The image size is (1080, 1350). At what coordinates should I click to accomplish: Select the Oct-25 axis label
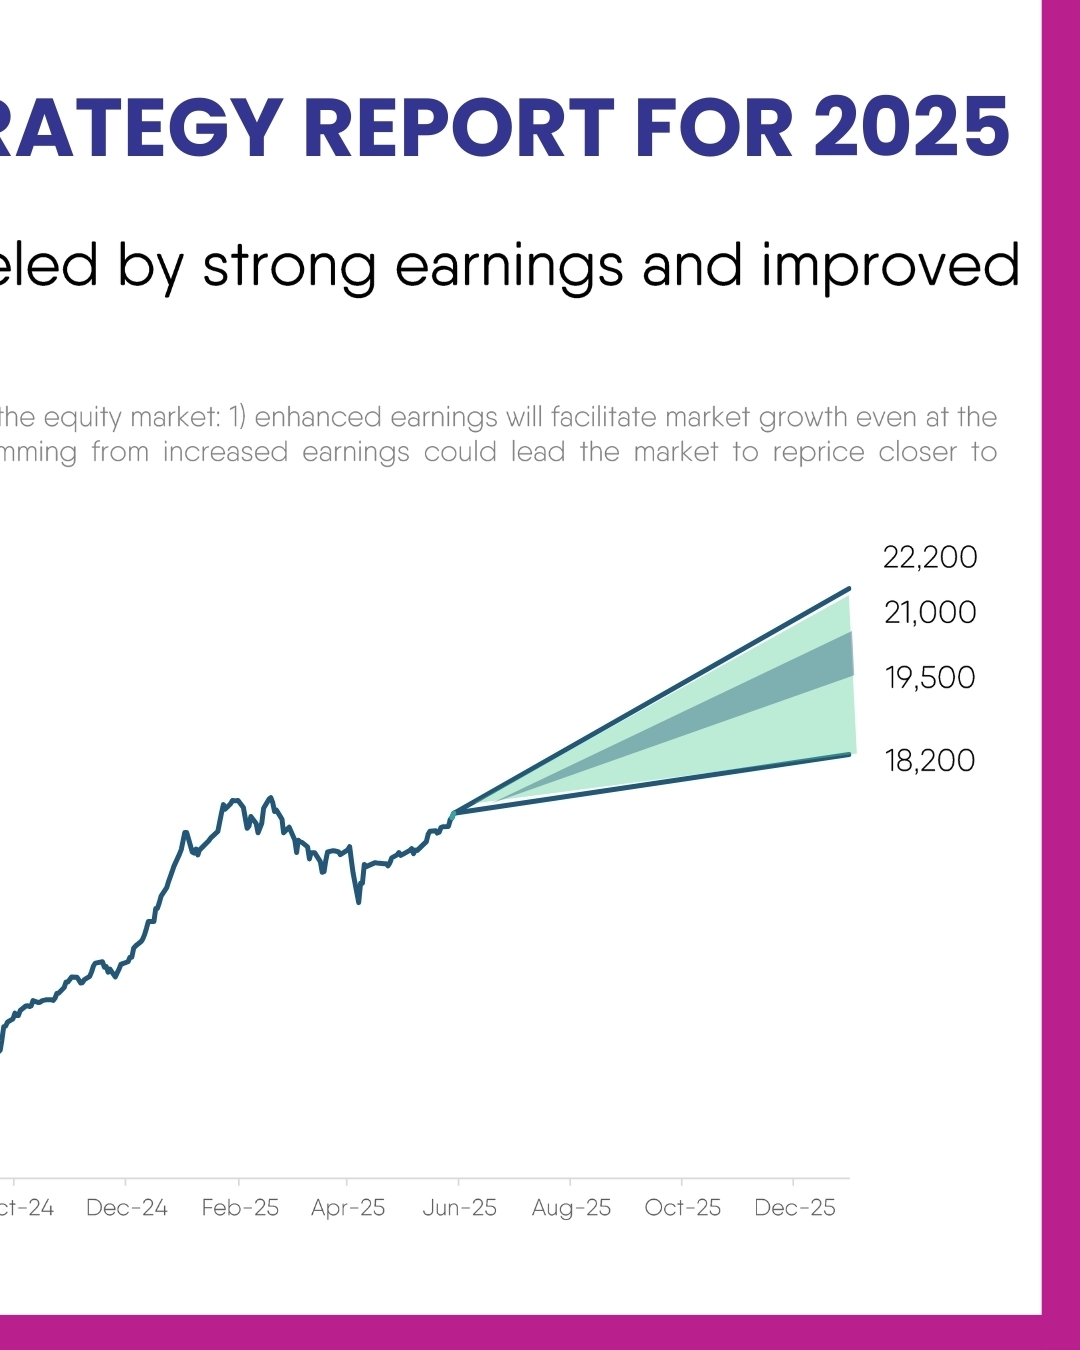(x=683, y=1208)
